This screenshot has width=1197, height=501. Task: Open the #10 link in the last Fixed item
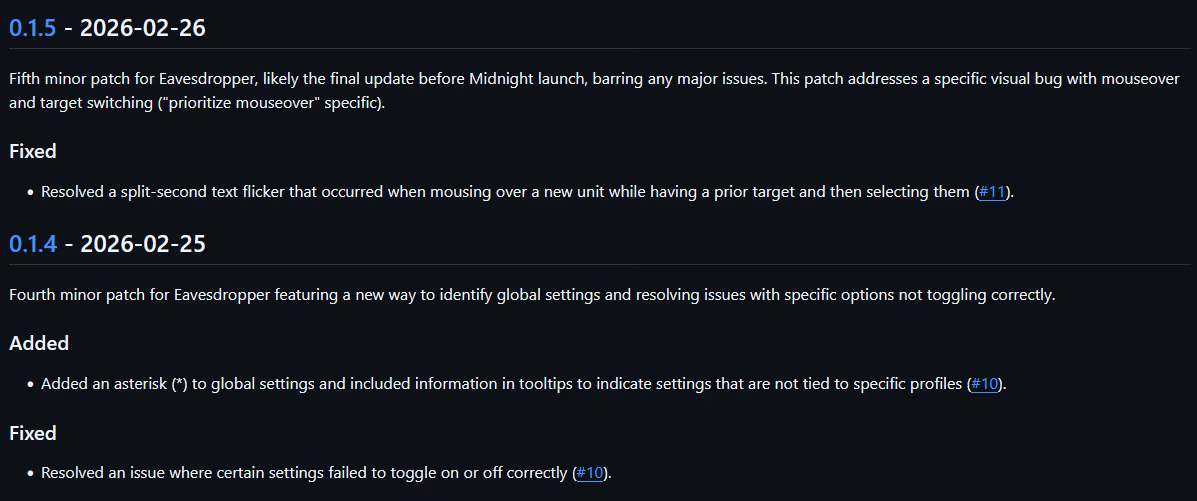tap(590, 473)
